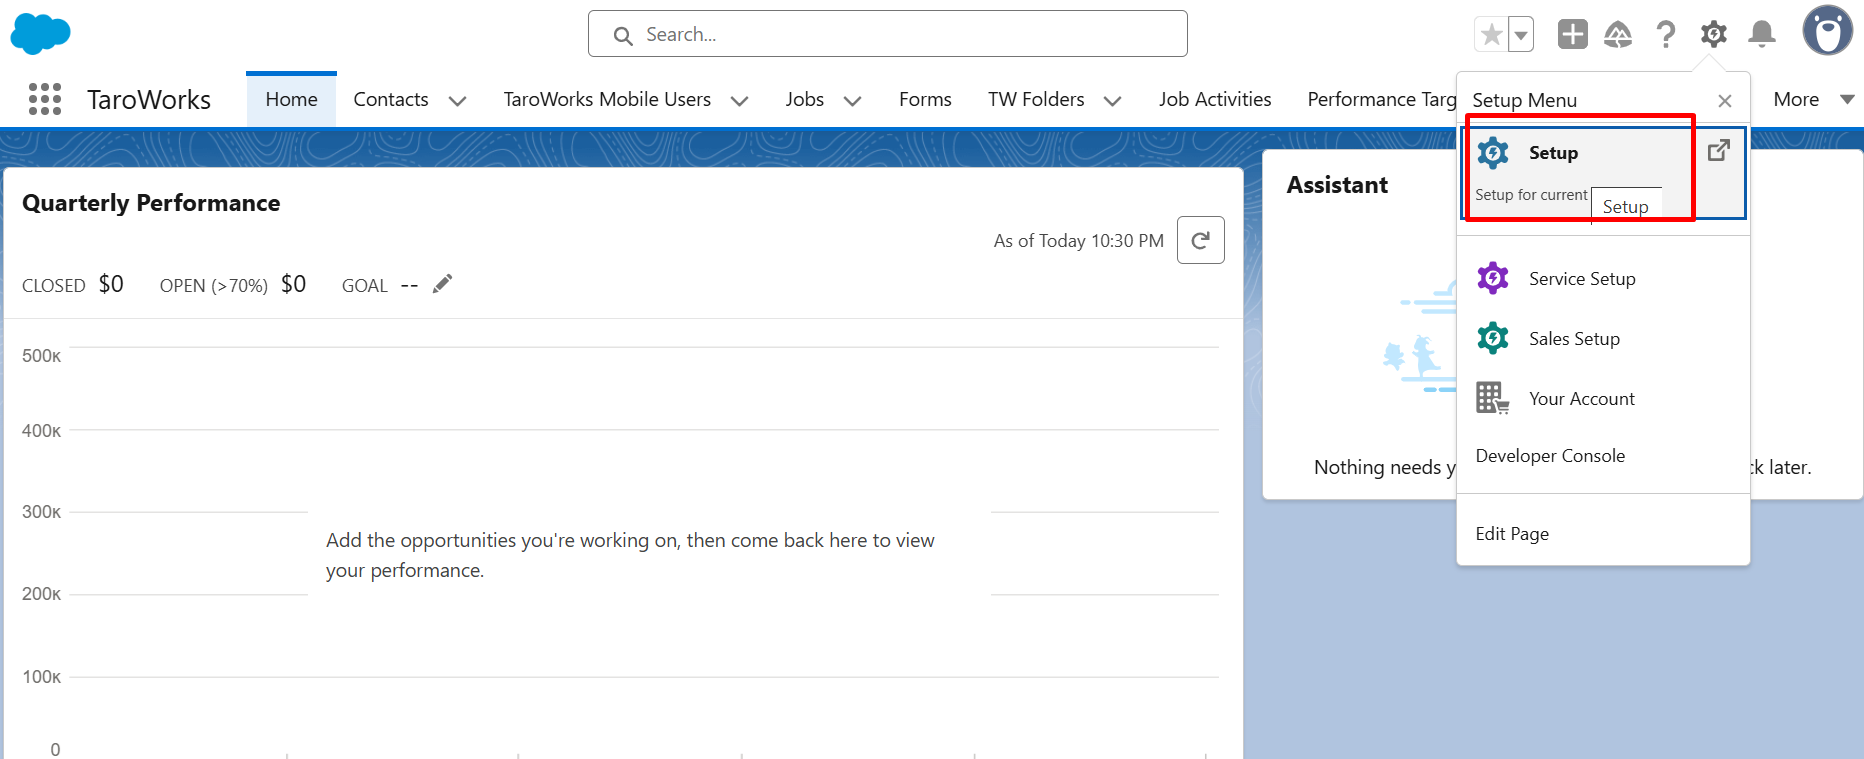This screenshot has width=1864, height=759.
Task: Open the App Launcher grid icon
Action: click(x=45, y=99)
